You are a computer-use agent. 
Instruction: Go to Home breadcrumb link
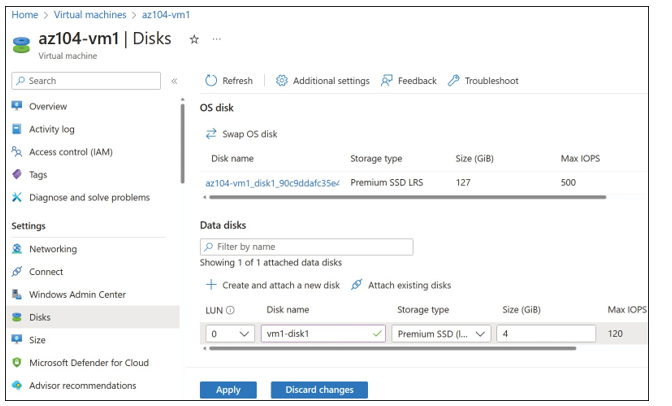point(25,15)
